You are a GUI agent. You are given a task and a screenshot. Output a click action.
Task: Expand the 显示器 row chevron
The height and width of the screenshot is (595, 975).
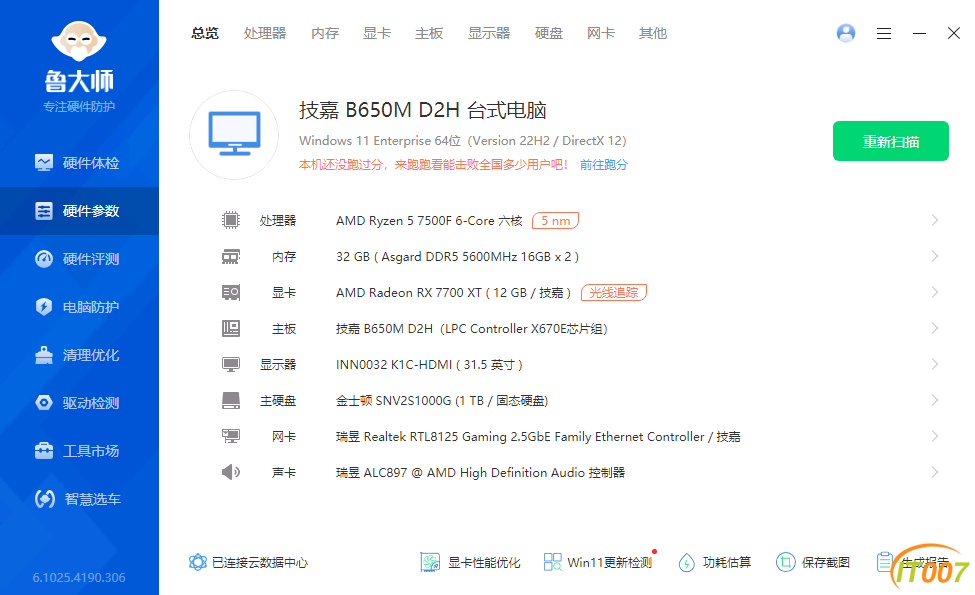[935, 364]
